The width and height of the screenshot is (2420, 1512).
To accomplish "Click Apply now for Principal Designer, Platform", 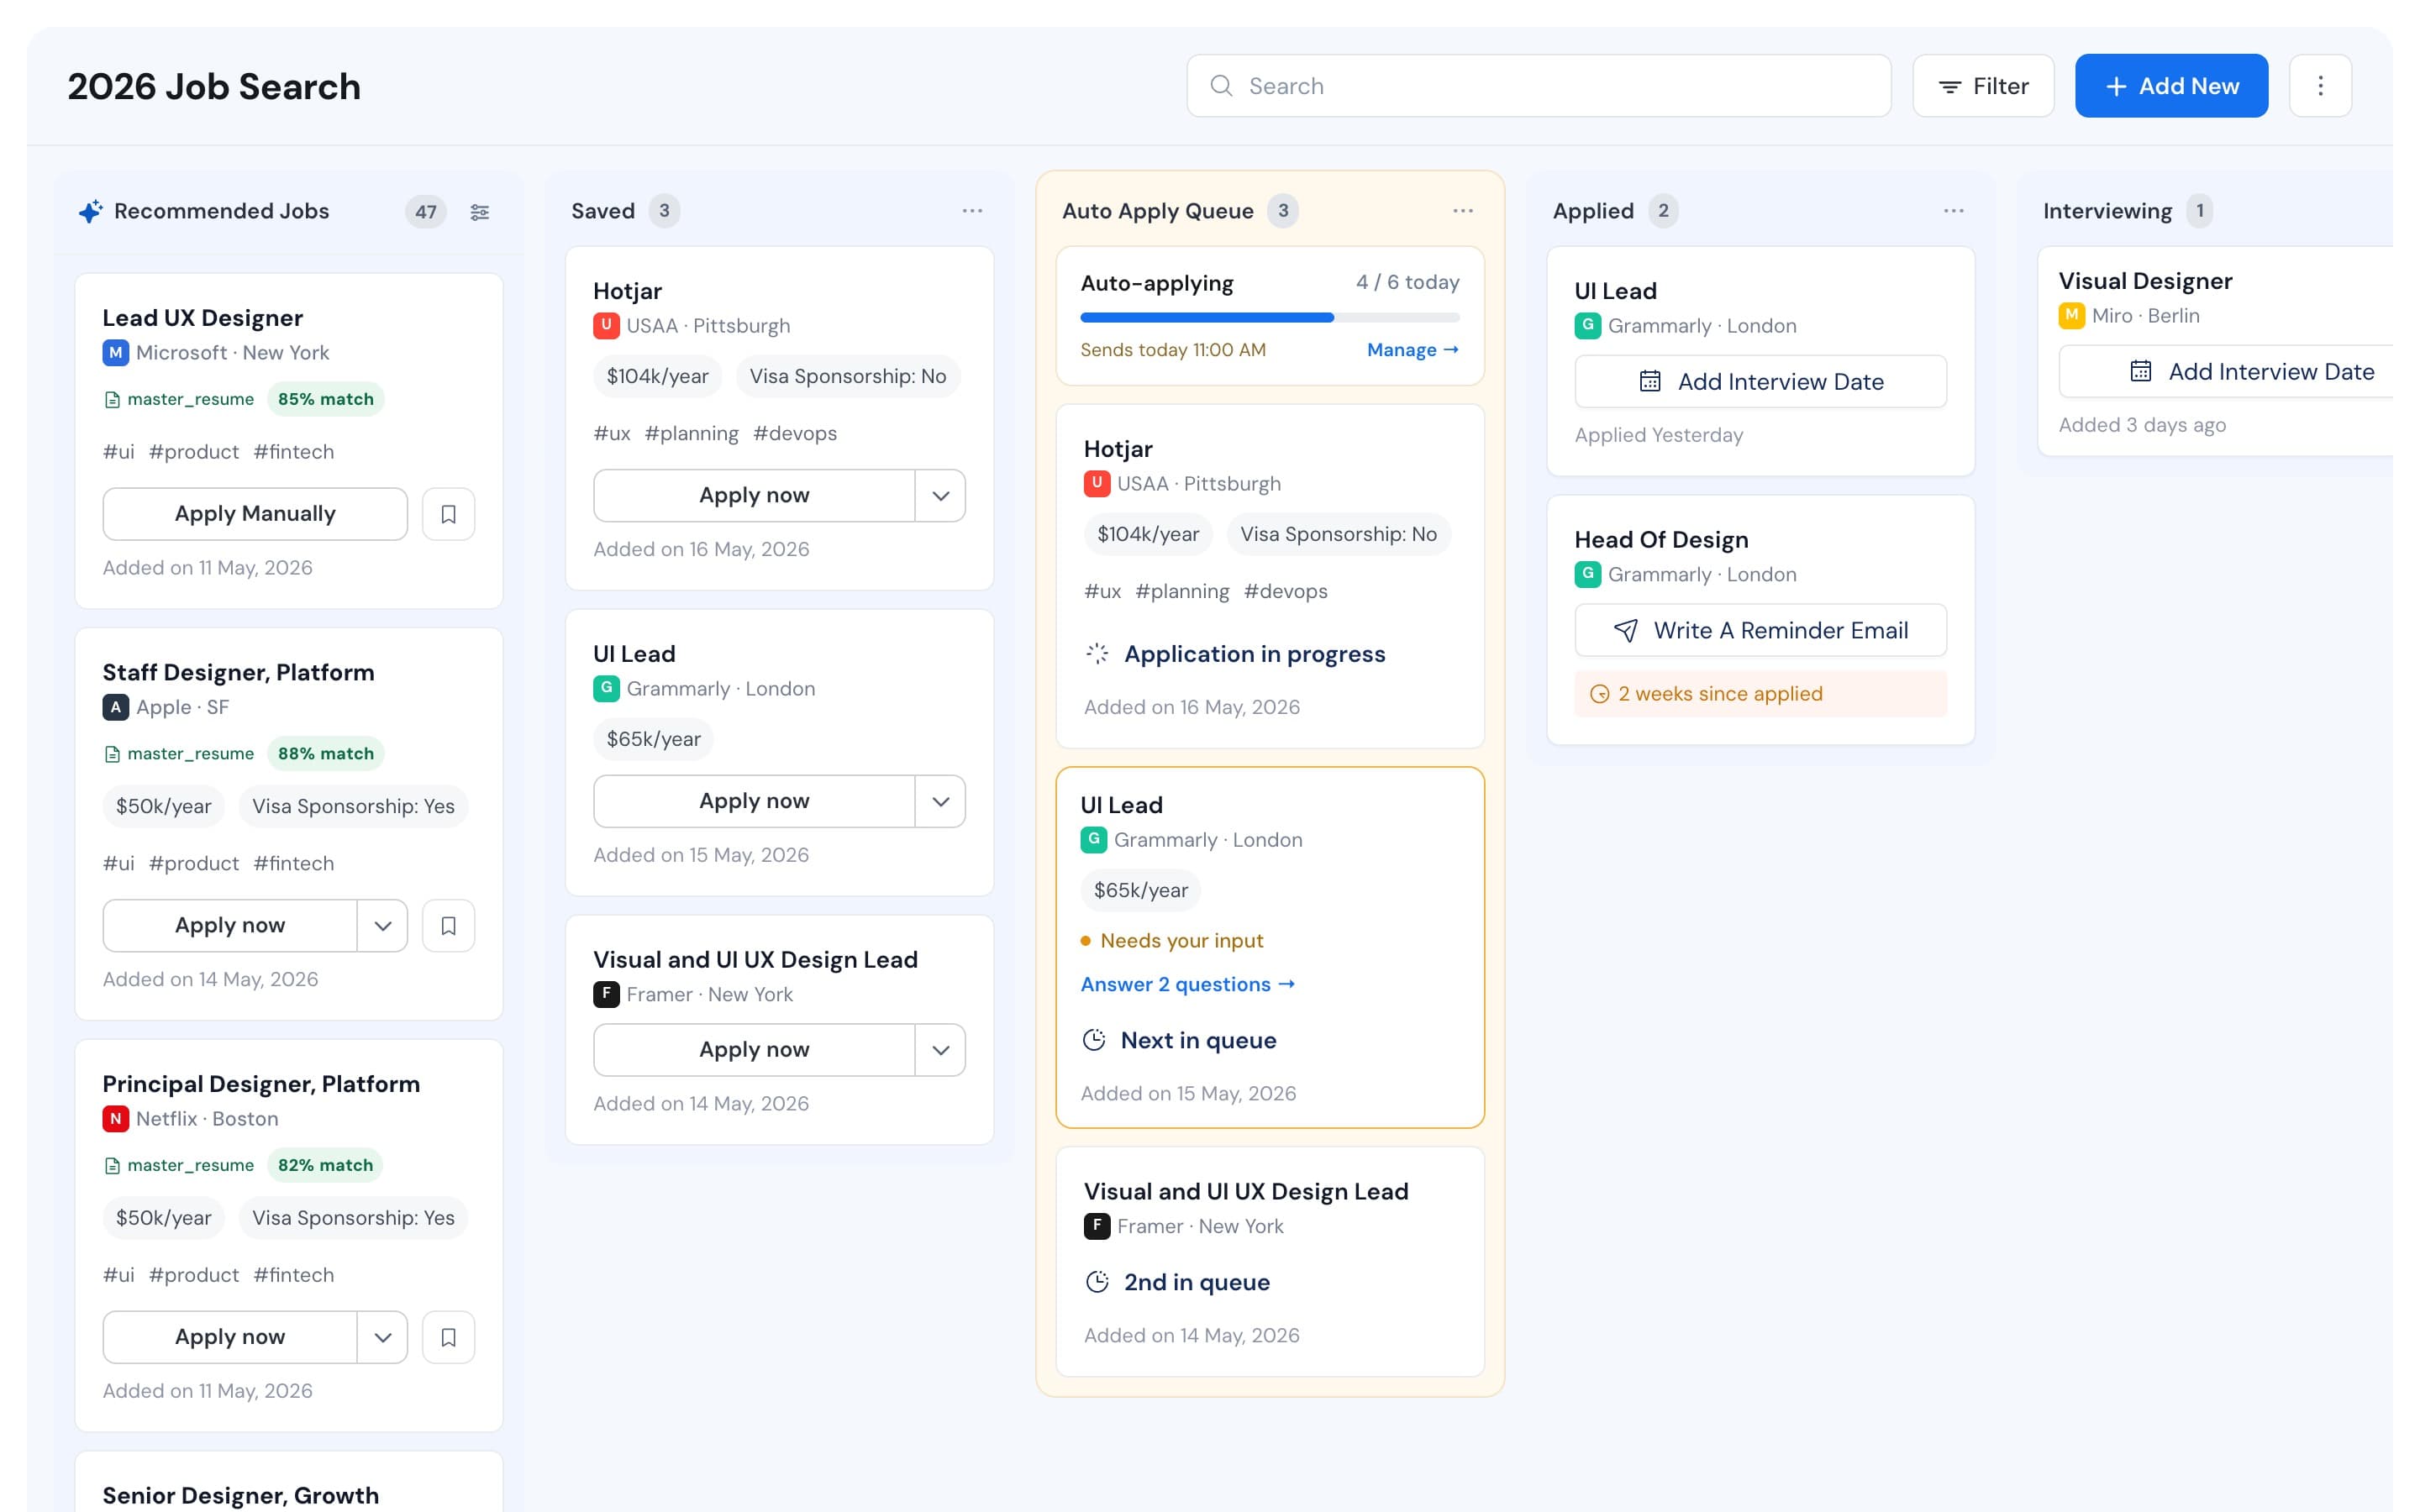I will 230,1337.
